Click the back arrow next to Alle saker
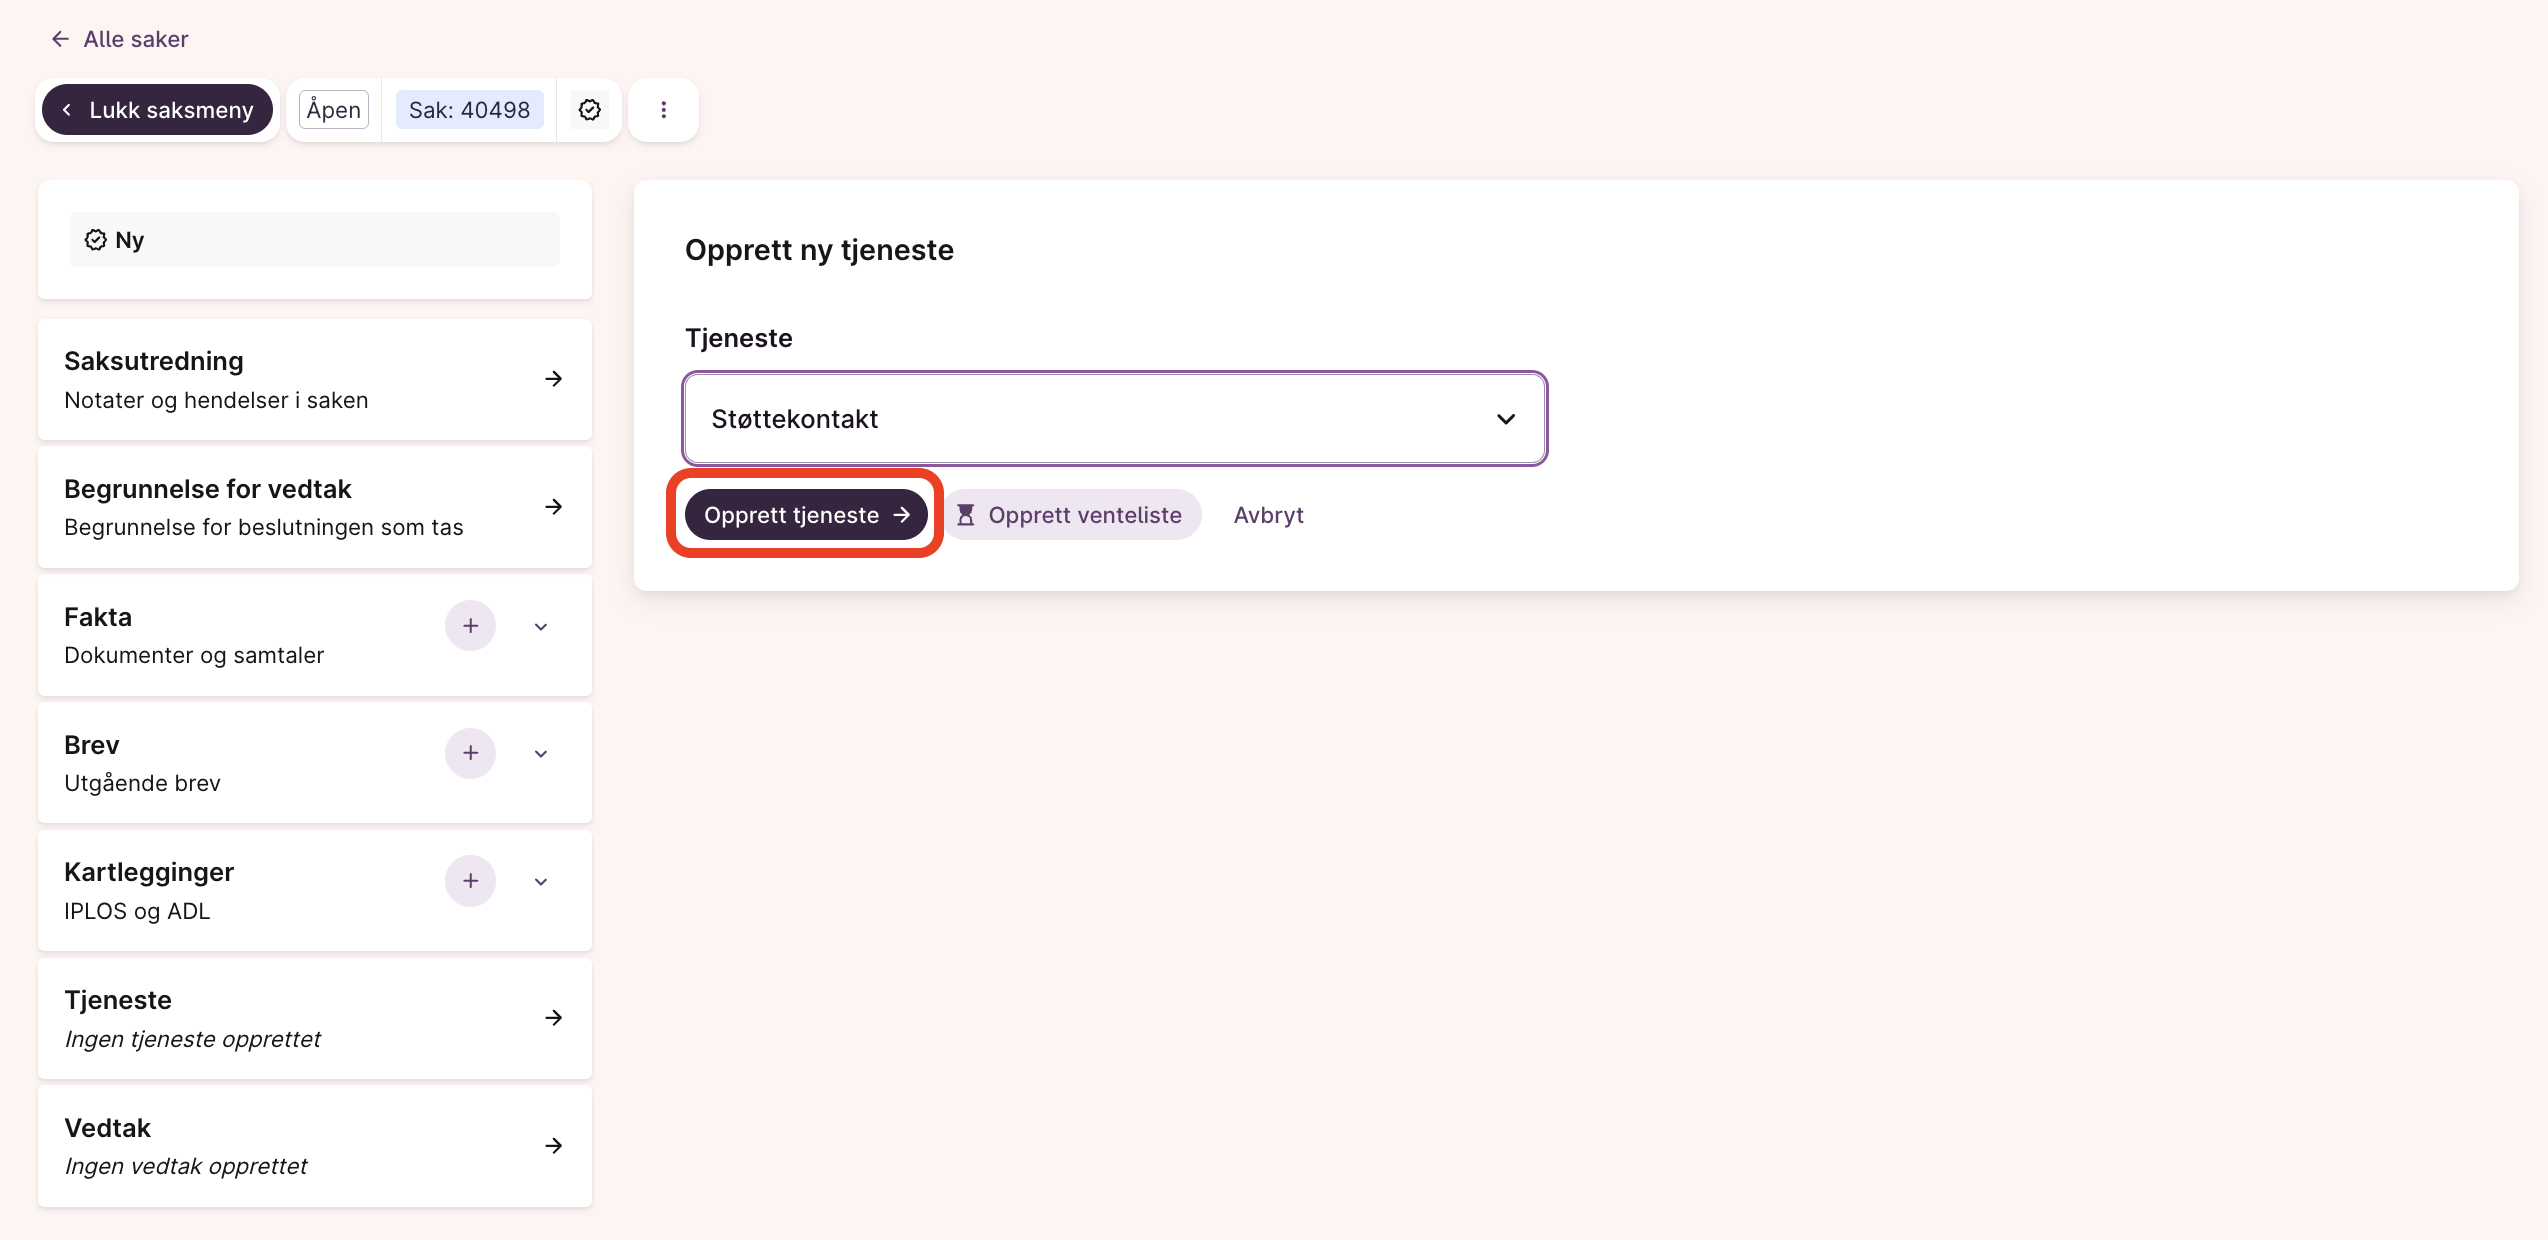2548x1240 pixels. (x=61, y=39)
